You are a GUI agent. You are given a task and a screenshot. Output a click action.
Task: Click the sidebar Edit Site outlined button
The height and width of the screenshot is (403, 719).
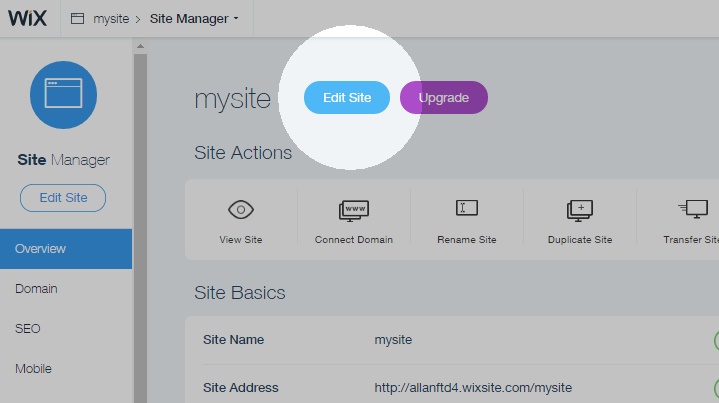click(x=63, y=198)
